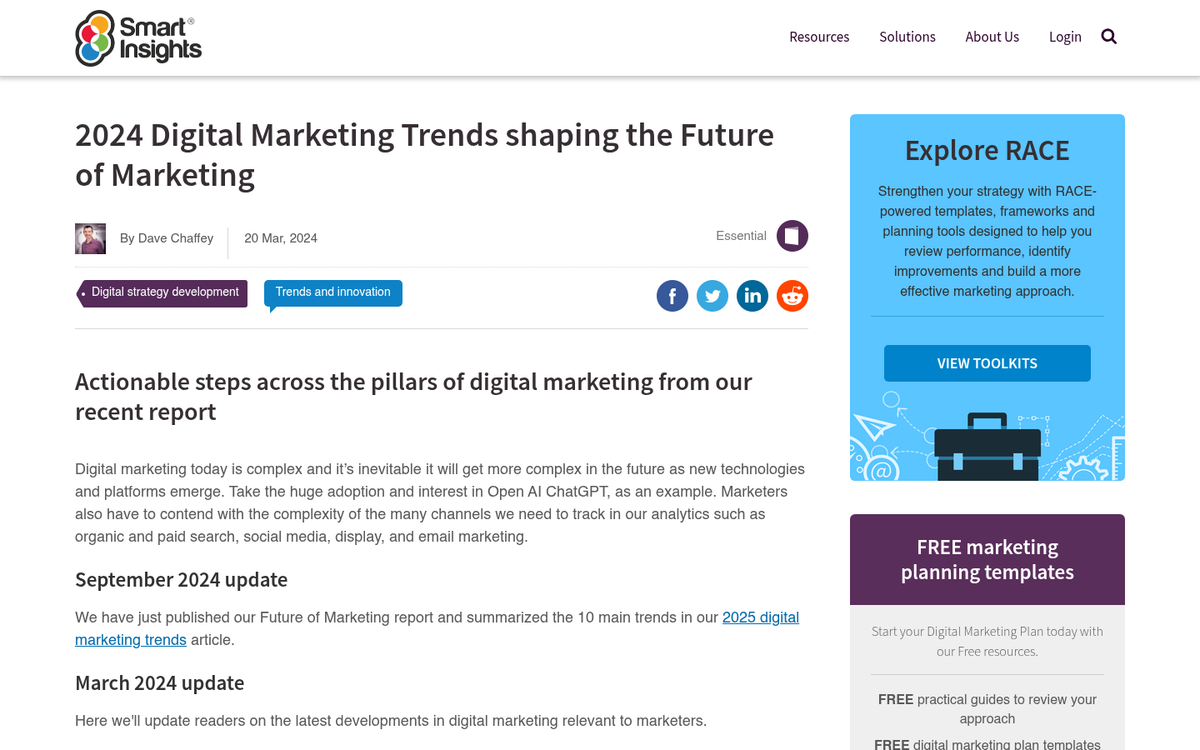Click Dave Chaffey's author avatar
The image size is (1200, 750).
coord(90,238)
